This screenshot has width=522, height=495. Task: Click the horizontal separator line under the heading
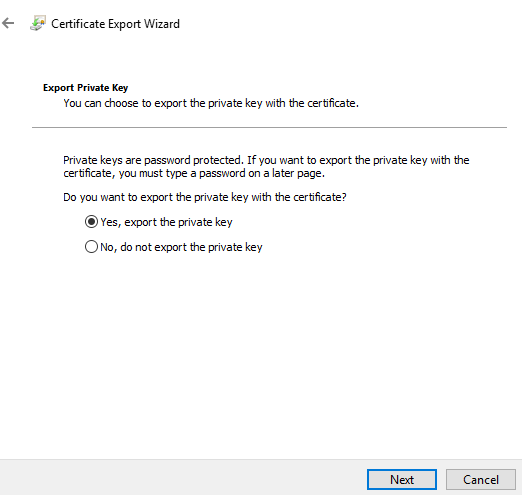tap(269, 127)
